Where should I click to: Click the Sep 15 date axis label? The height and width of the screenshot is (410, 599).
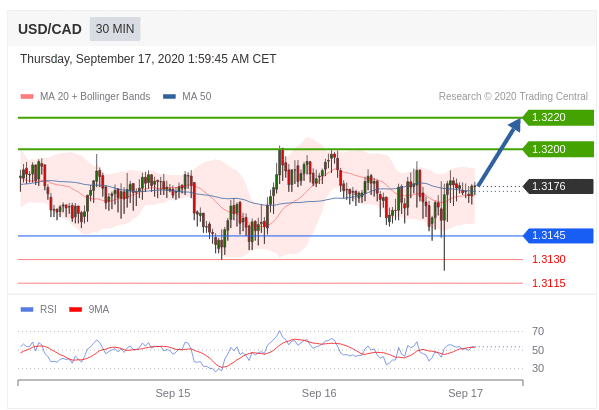click(173, 393)
